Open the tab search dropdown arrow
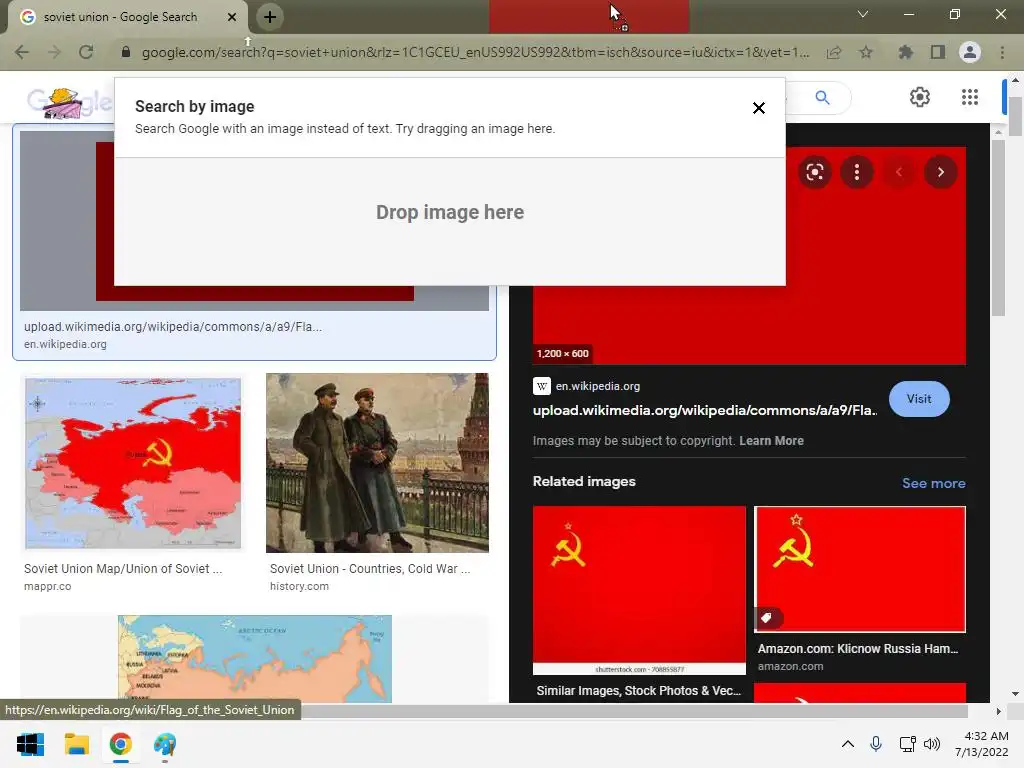The height and width of the screenshot is (768, 1024). (x=863, y=14)
